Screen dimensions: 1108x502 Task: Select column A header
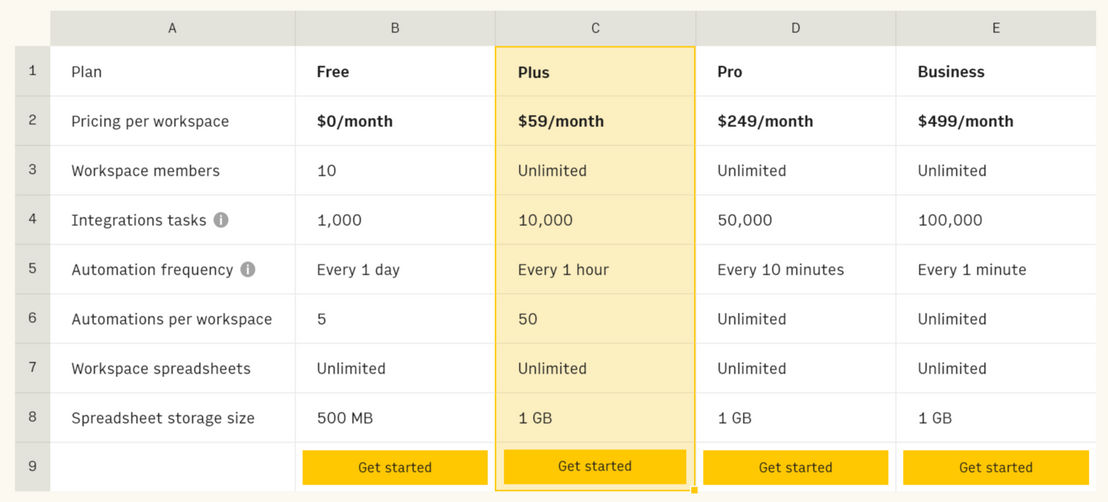(172, 28)
